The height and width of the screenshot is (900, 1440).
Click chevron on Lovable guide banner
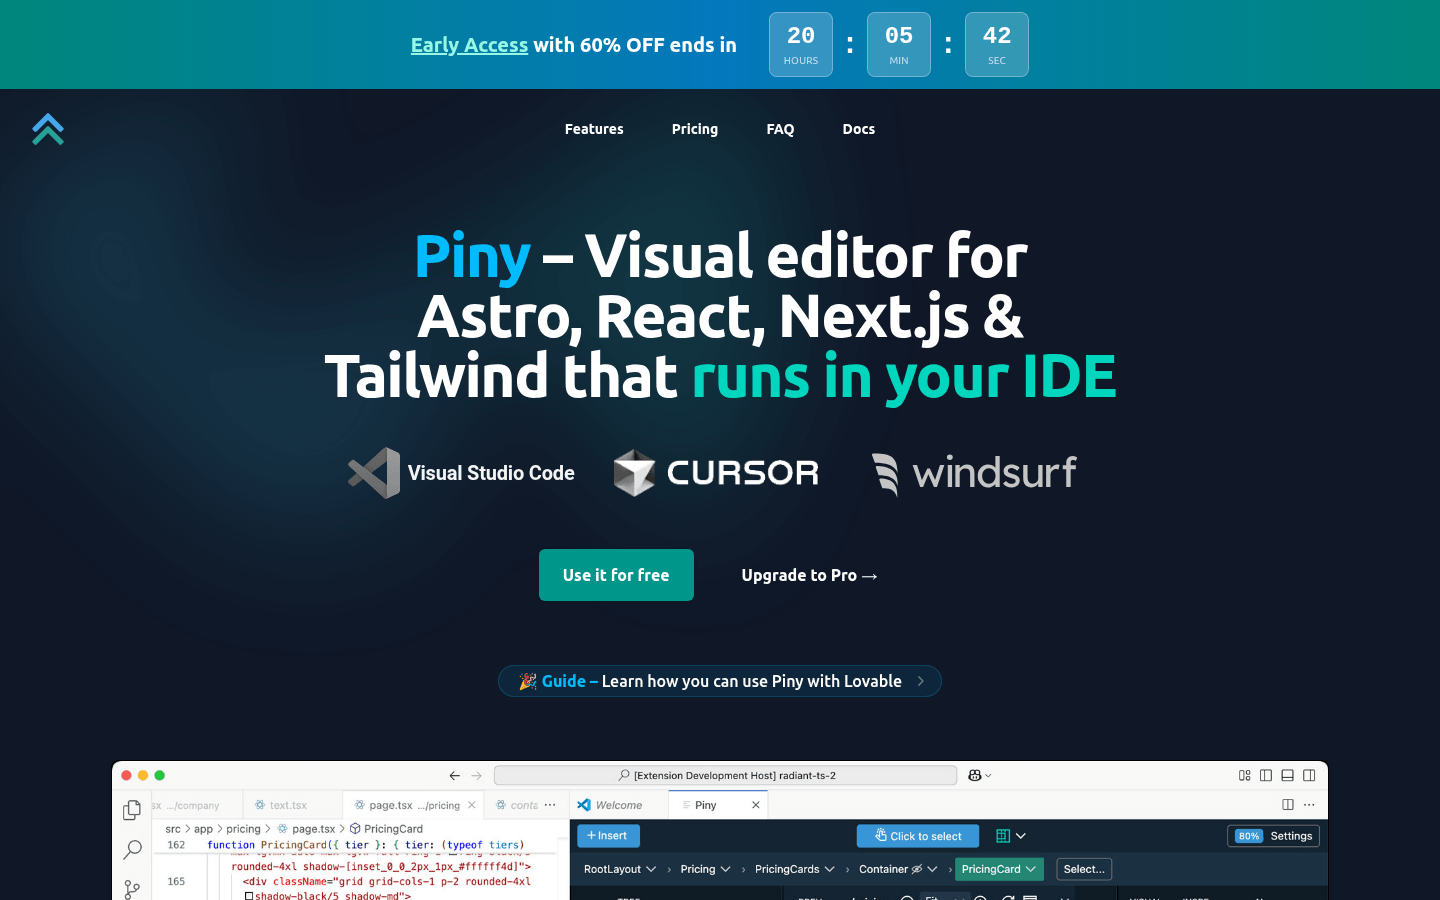click(x=921, y=681)
